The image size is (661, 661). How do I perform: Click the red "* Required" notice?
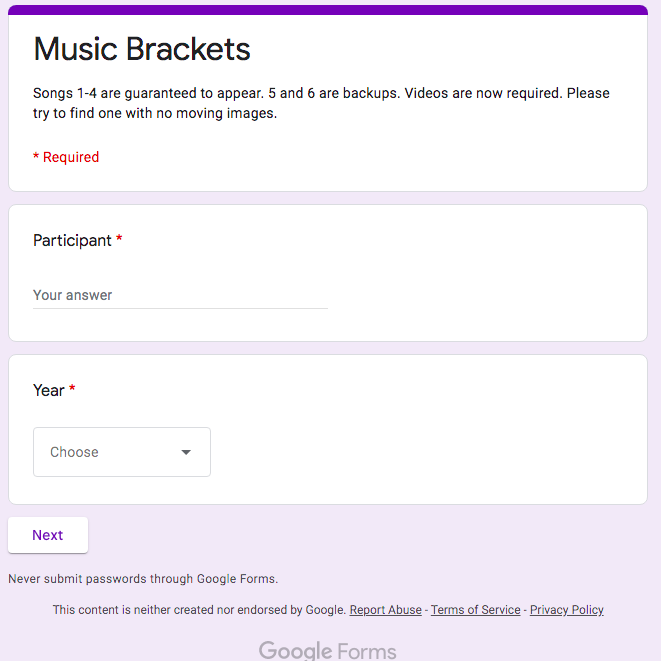coord(66,157)
